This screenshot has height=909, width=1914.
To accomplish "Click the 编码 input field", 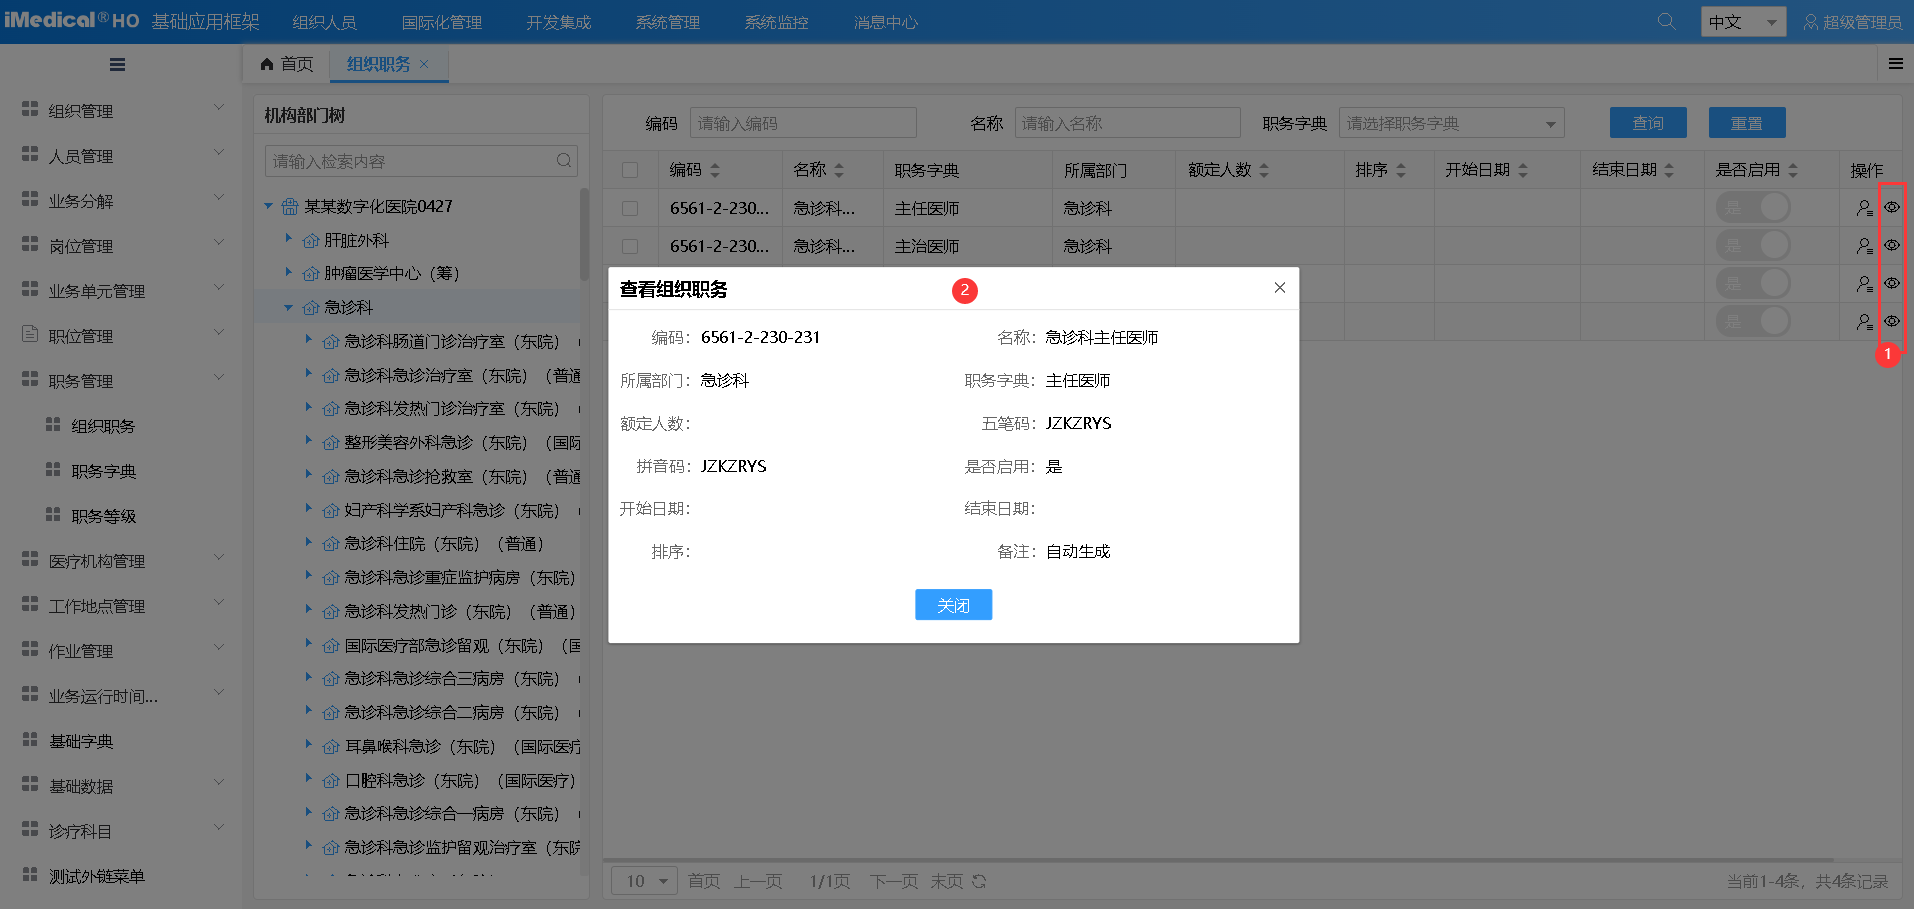I will [802, 123].
